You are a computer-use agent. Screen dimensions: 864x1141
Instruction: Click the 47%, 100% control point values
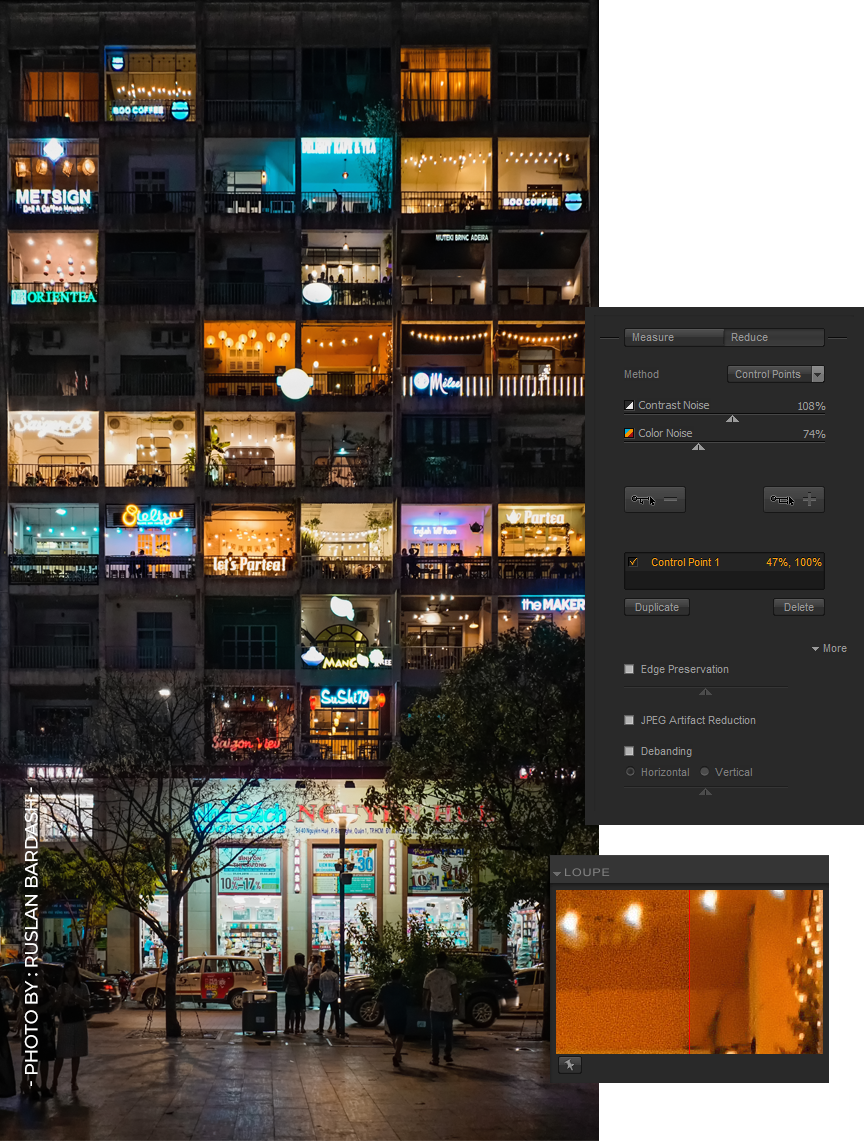(793, 562)
